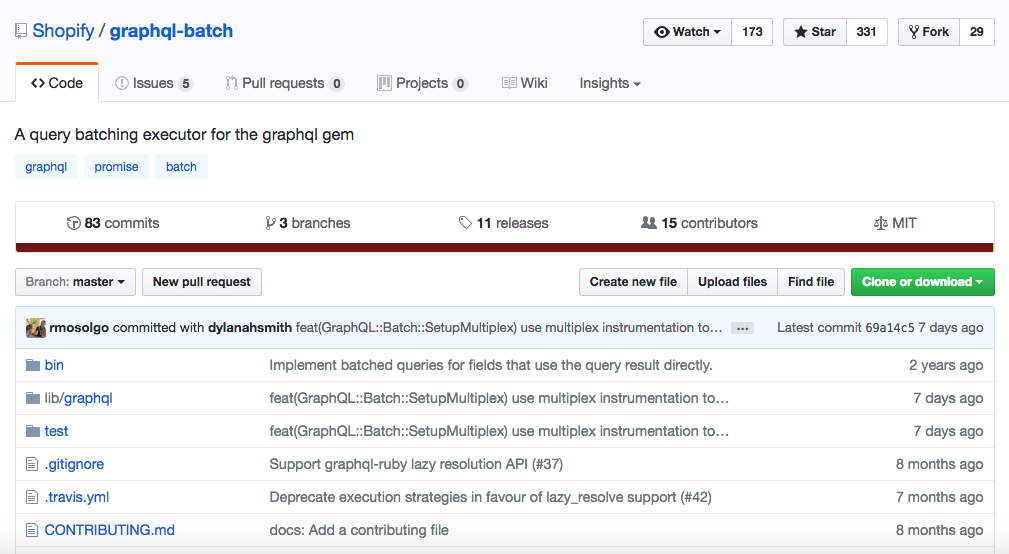This screenshot has width=1009, height=554.
Task: Click the New pull request button
Action: (201, 282)
